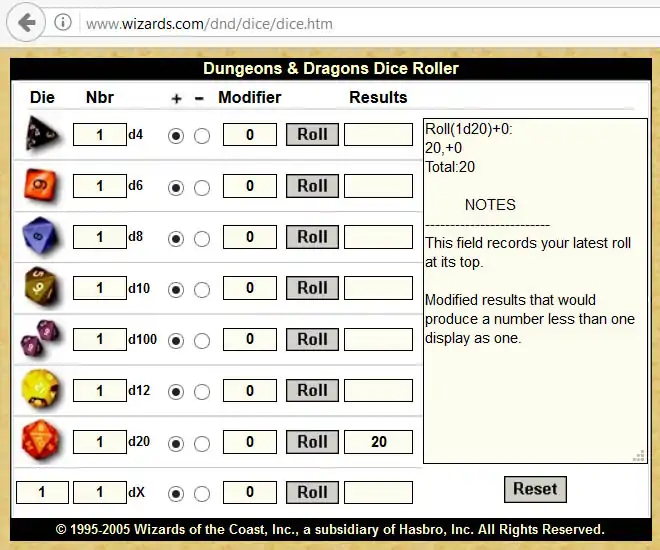
Task: Click the roll notes text area
Action: coord(534,290)
